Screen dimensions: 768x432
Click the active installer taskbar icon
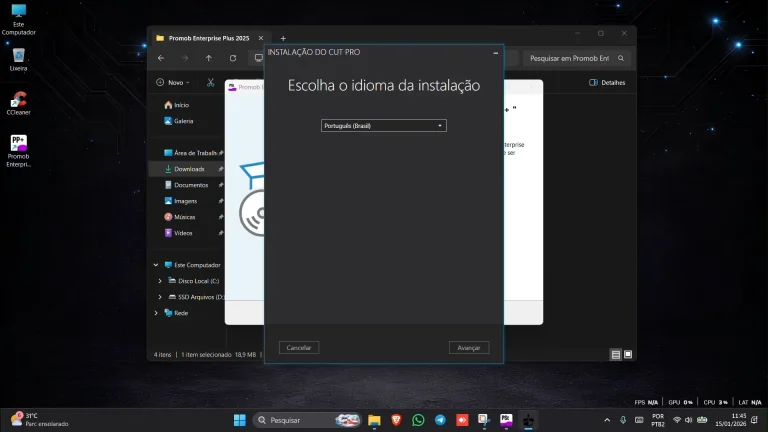click(x=528, y=420)
